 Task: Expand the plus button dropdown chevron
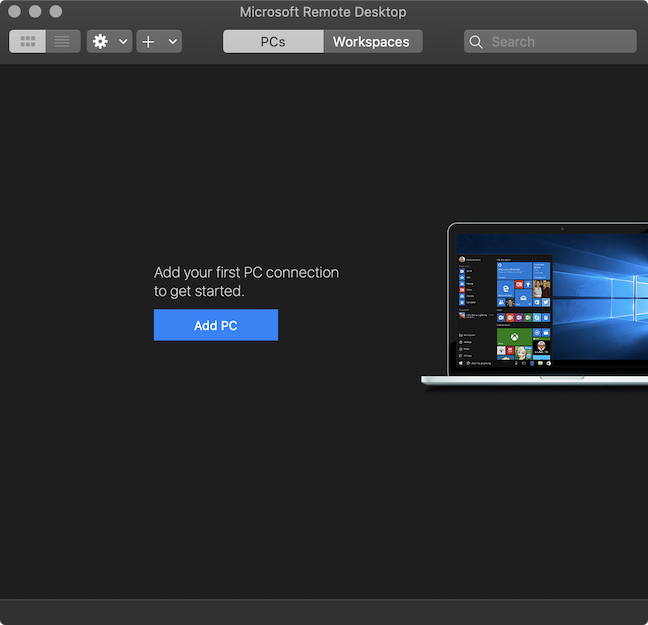point(173,41)
